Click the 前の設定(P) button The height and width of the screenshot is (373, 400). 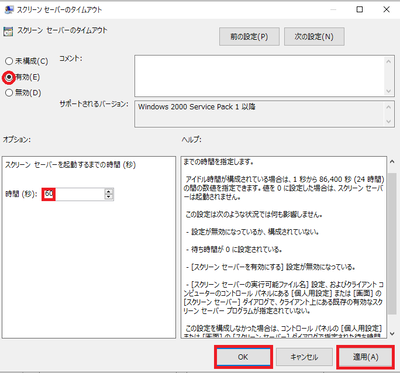[249, 36]
